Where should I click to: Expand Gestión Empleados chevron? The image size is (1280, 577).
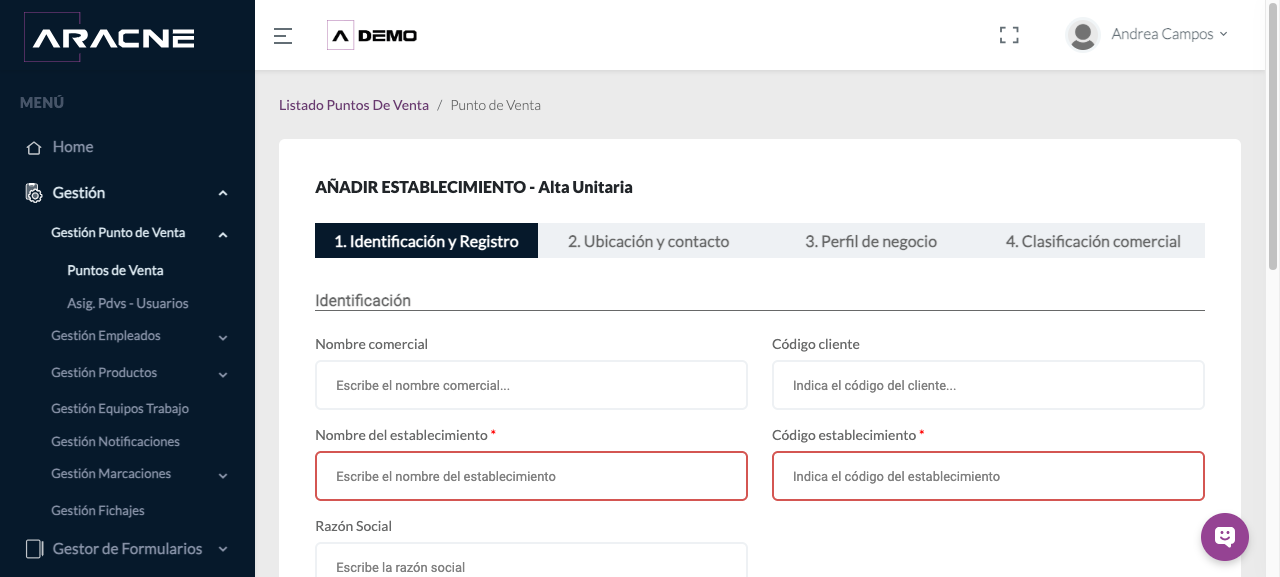point(223,338)
